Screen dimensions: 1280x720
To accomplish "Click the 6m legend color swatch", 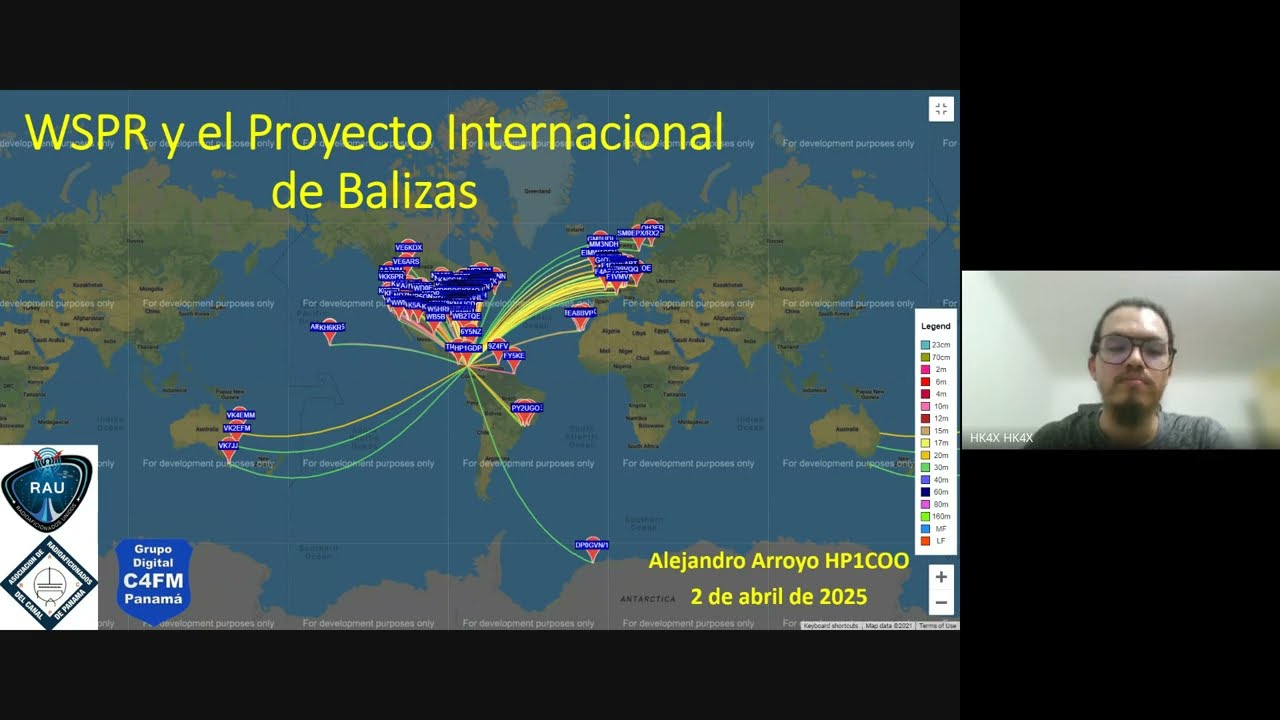I will click(x=926, y=381).
